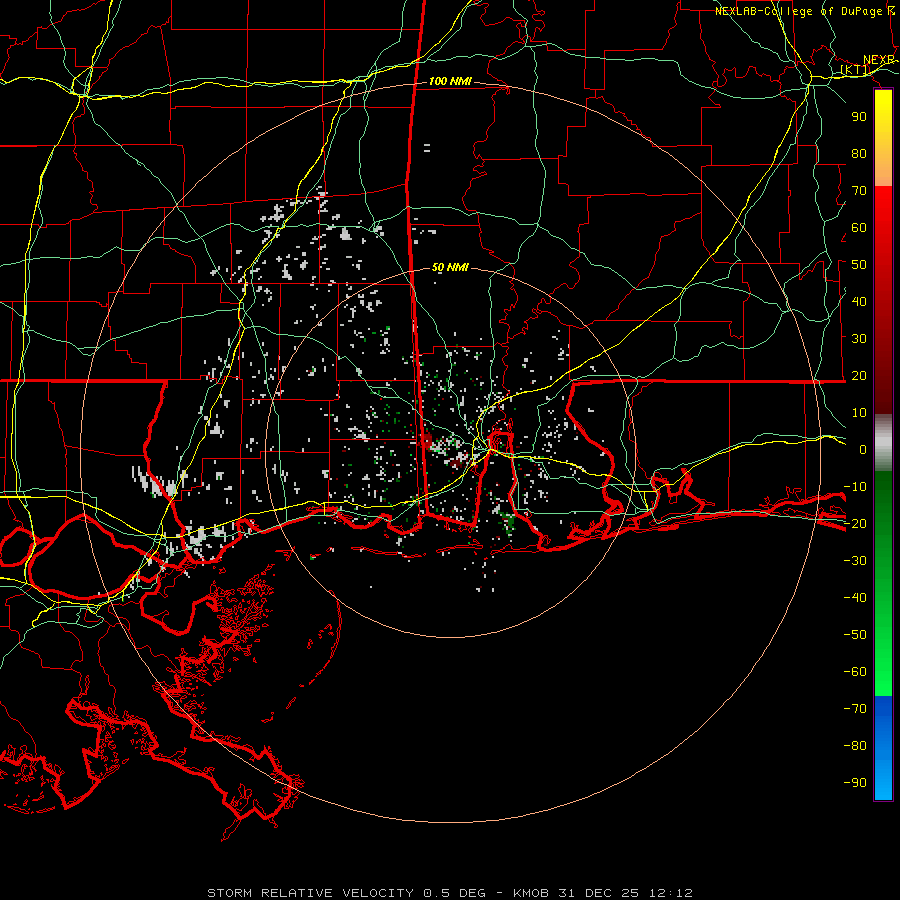Click the Storm Relative Velocity caption text
The image size is (900, 900).
(x=449, y=893)
